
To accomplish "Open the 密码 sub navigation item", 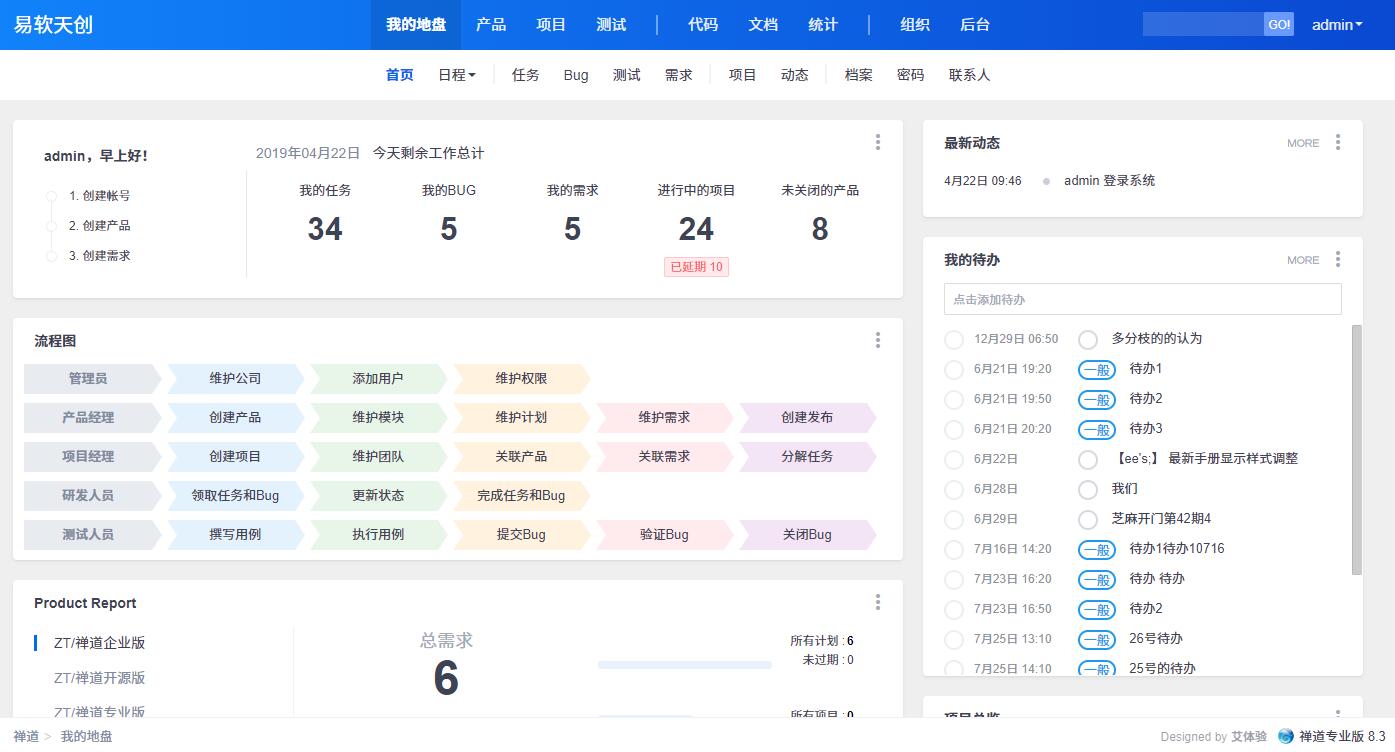I will (910, 75).
